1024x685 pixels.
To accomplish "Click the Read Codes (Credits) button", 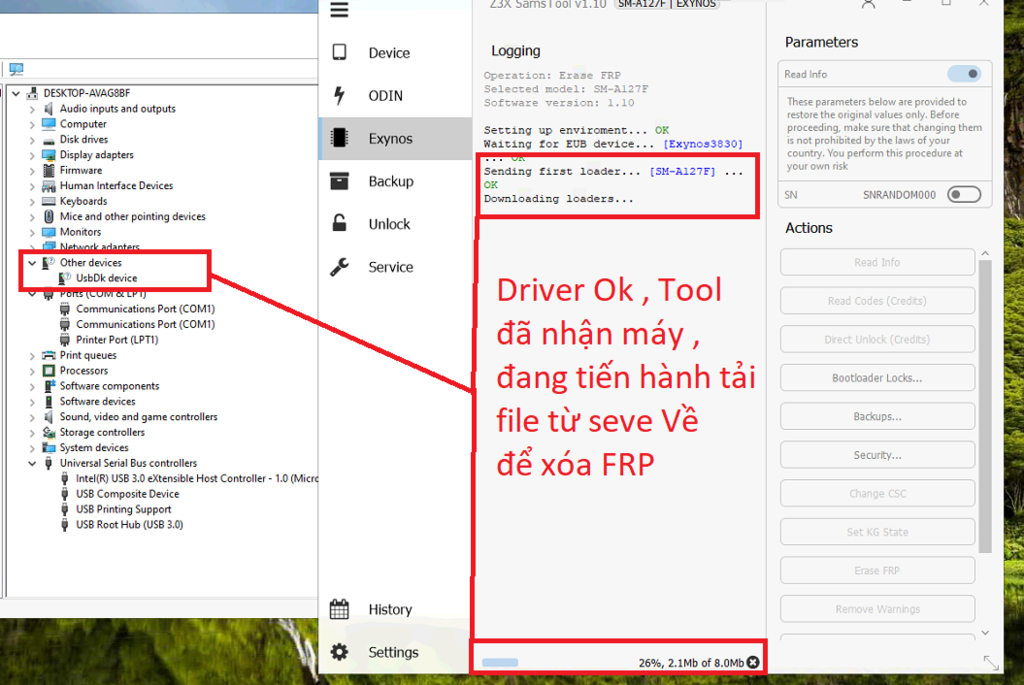I will pyautogui.click(x=877, y=300).
